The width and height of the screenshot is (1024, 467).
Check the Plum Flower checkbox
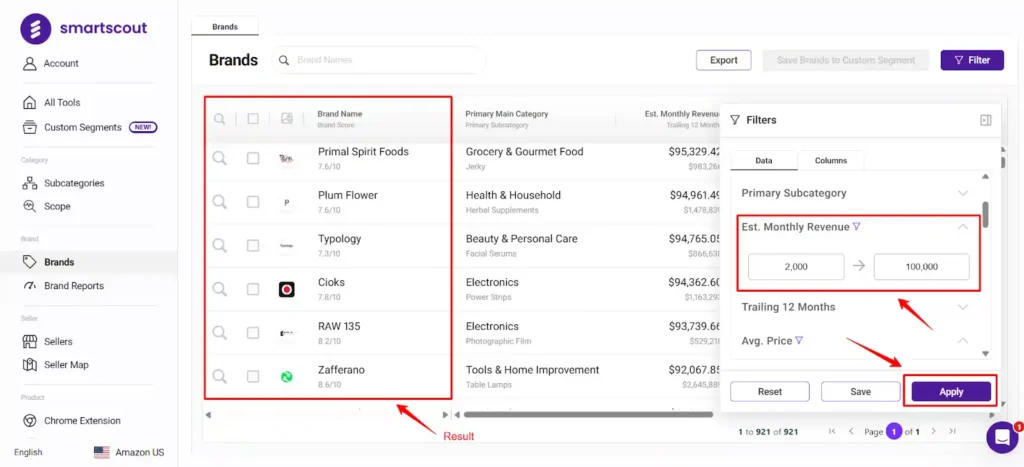(253, 202)
